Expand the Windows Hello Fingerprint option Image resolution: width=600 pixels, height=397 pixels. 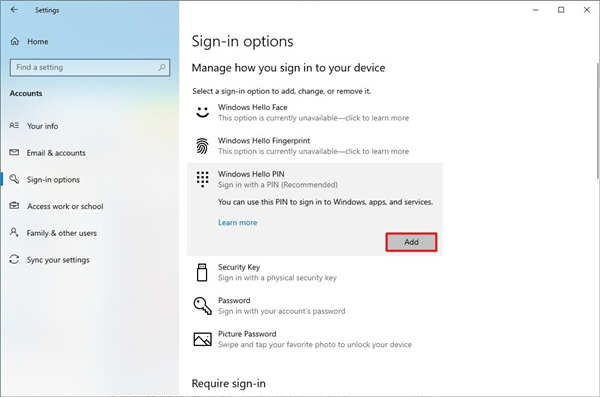pos(315,146)
